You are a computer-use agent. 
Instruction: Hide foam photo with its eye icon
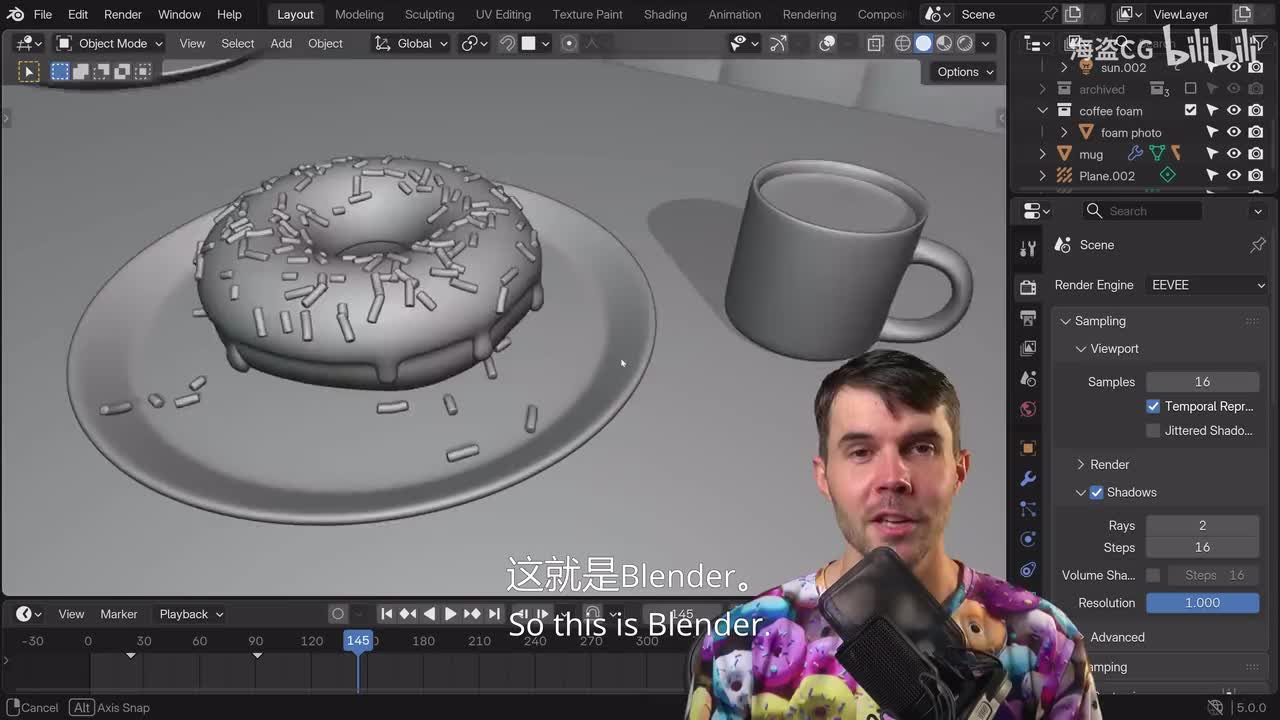point(1234,132)
